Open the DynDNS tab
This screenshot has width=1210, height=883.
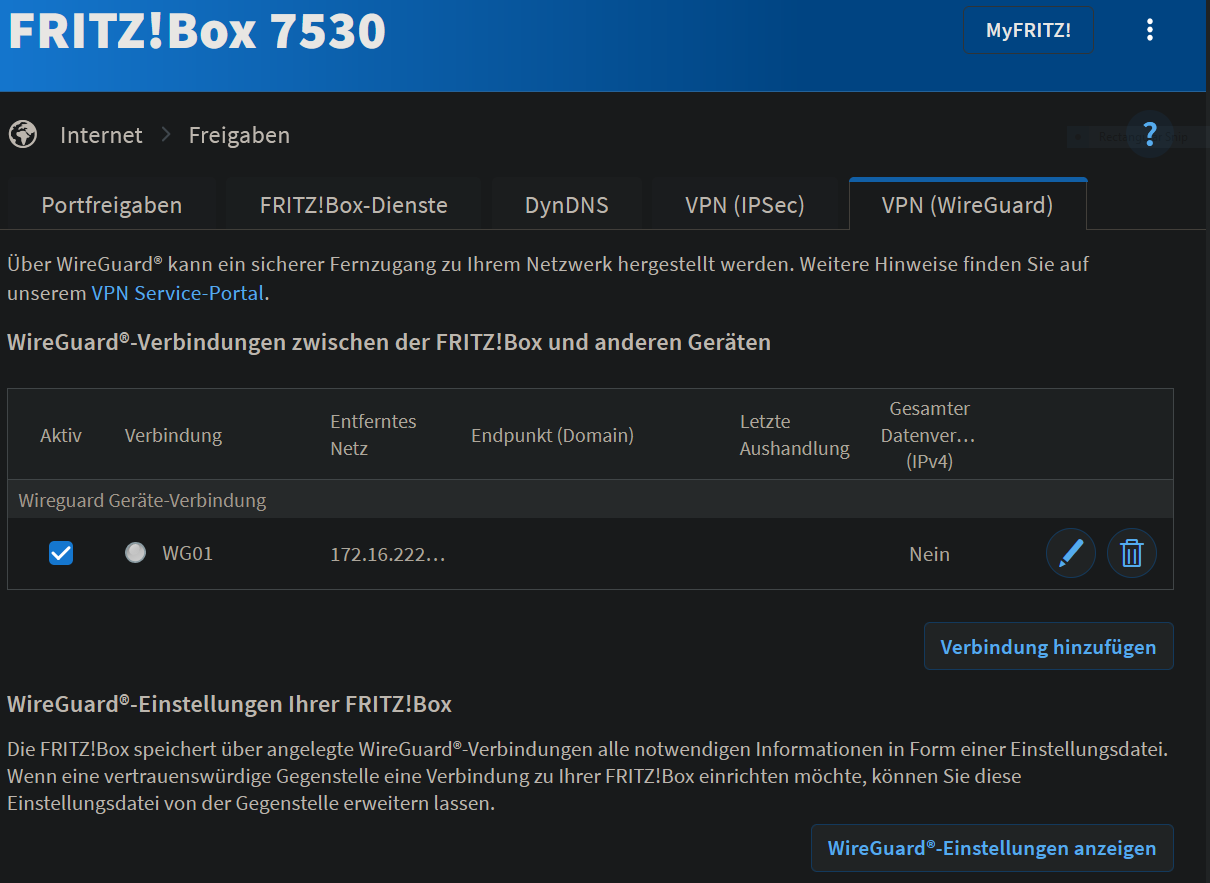(567, 205)
